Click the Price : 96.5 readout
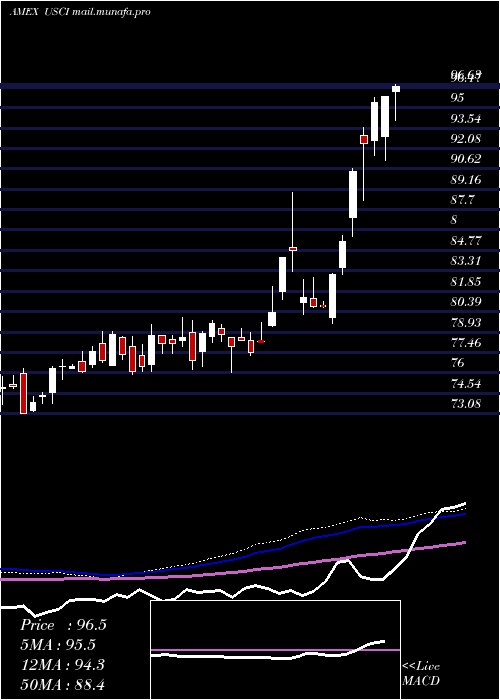The height and width of the screenshot is (700, 500). tap(63, 625)
